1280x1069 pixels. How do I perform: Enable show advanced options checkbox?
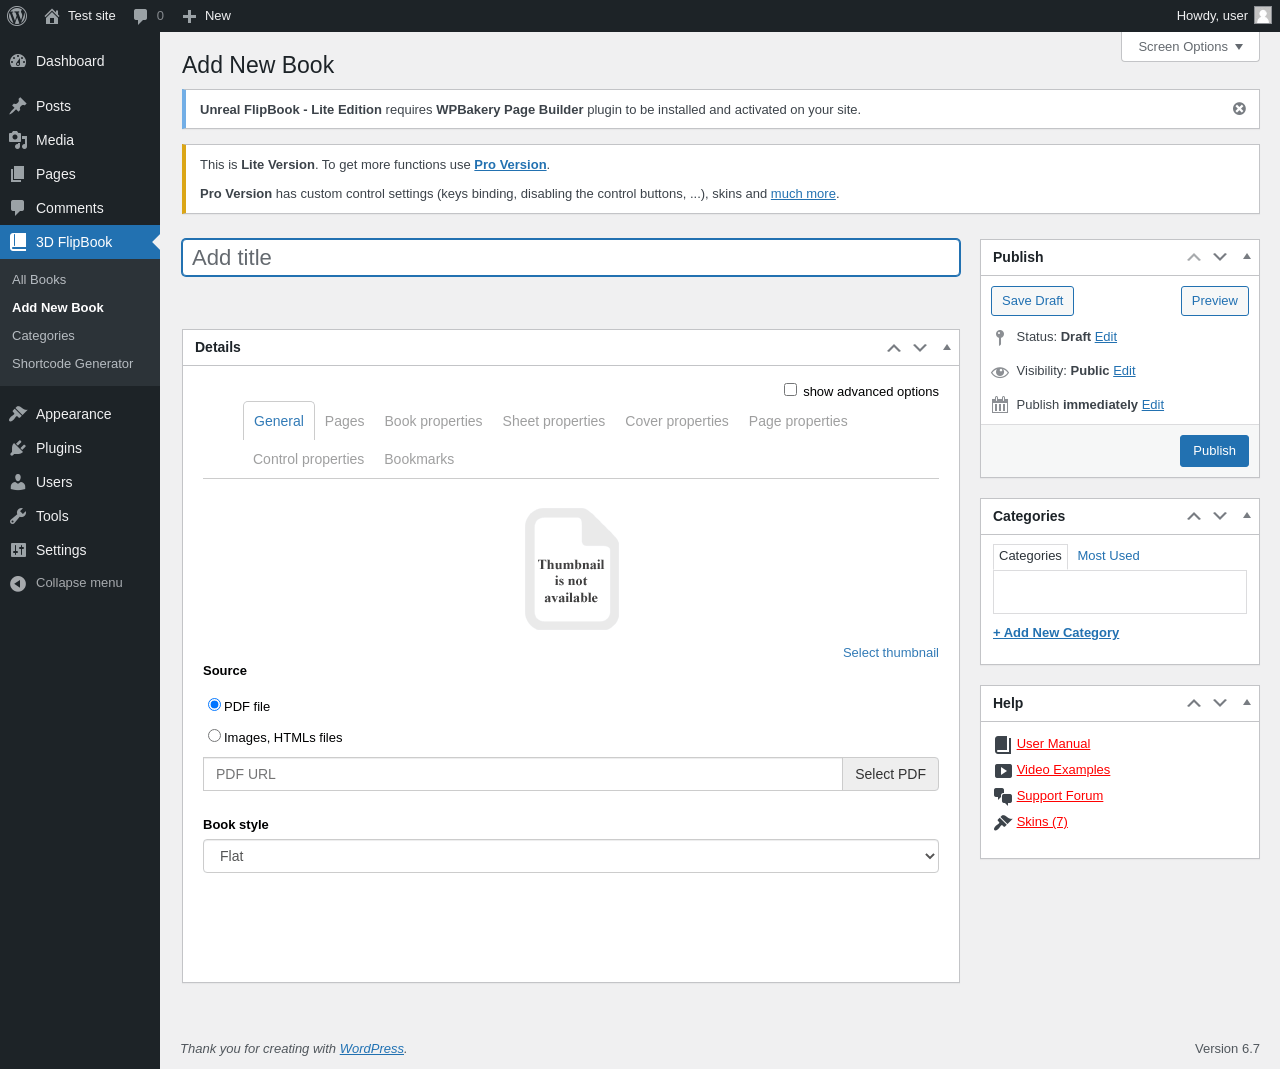[x=790, y=390]
